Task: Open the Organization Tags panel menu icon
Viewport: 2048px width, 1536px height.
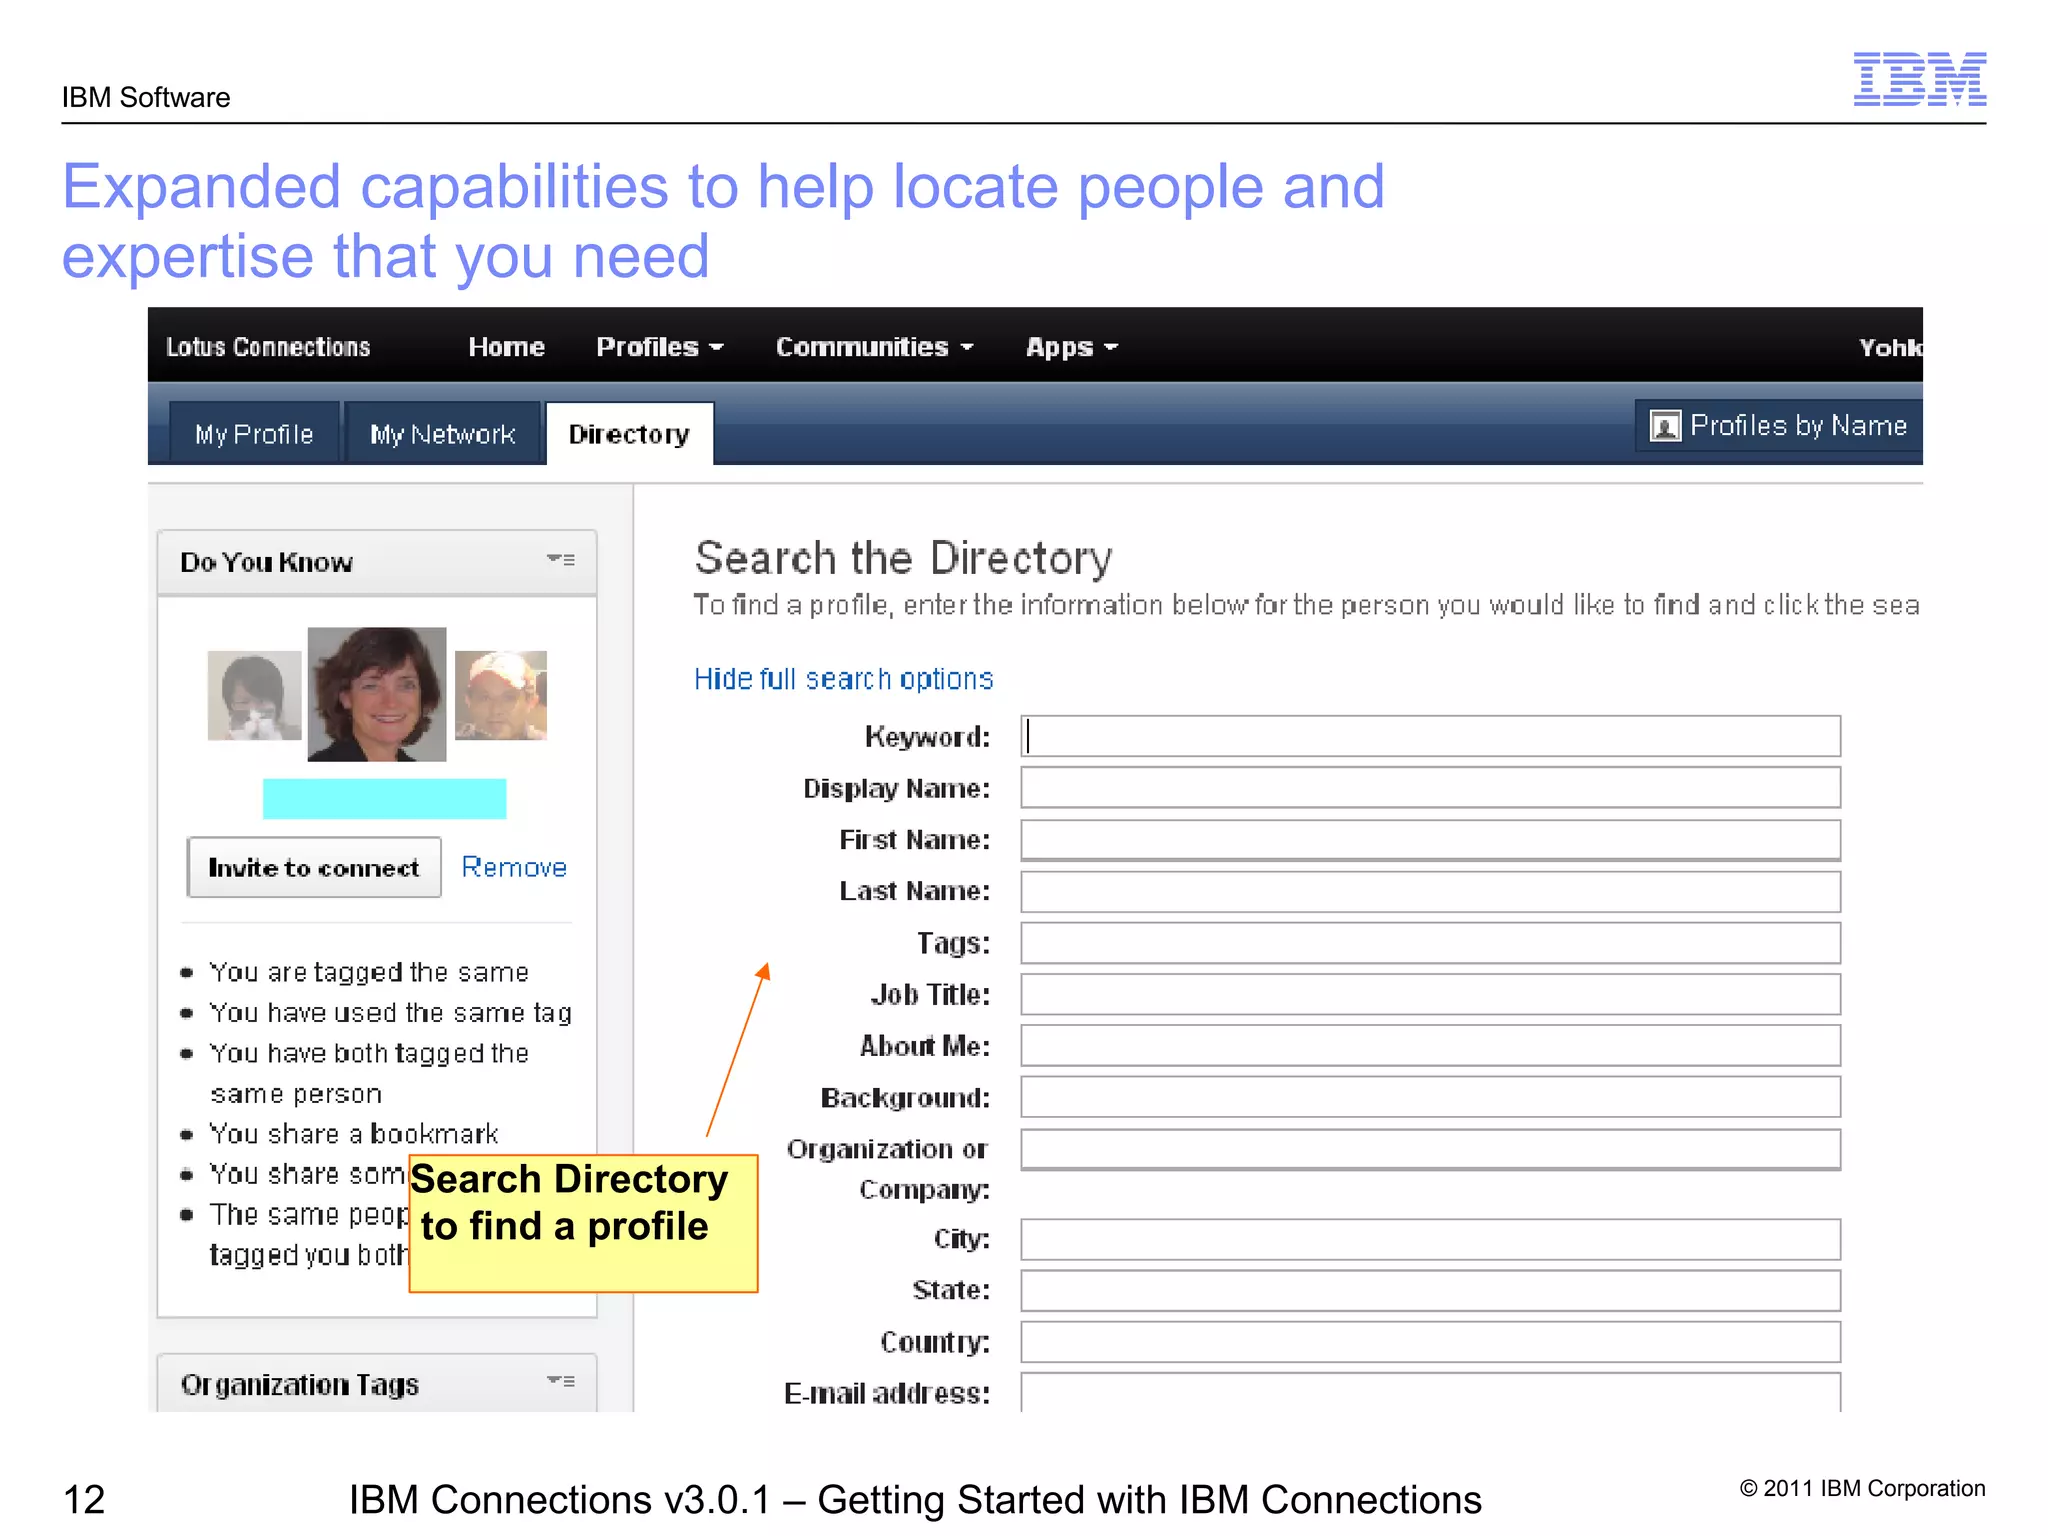Action: [x=561, y=1382]
